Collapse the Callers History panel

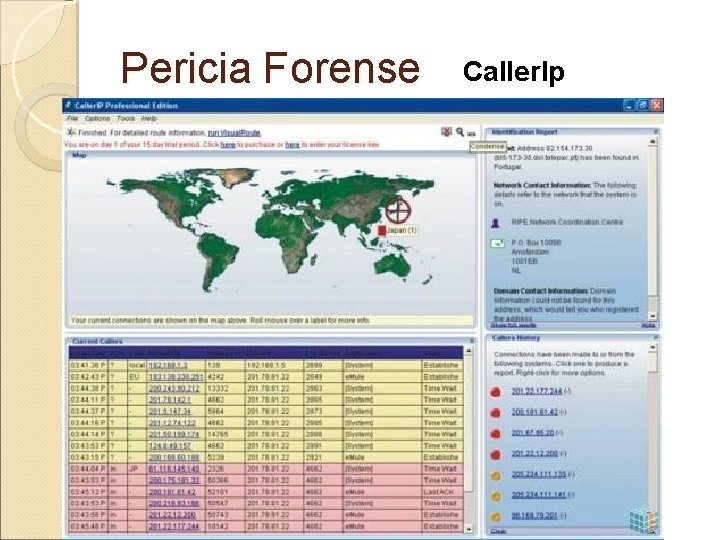[x=656, y=338]
